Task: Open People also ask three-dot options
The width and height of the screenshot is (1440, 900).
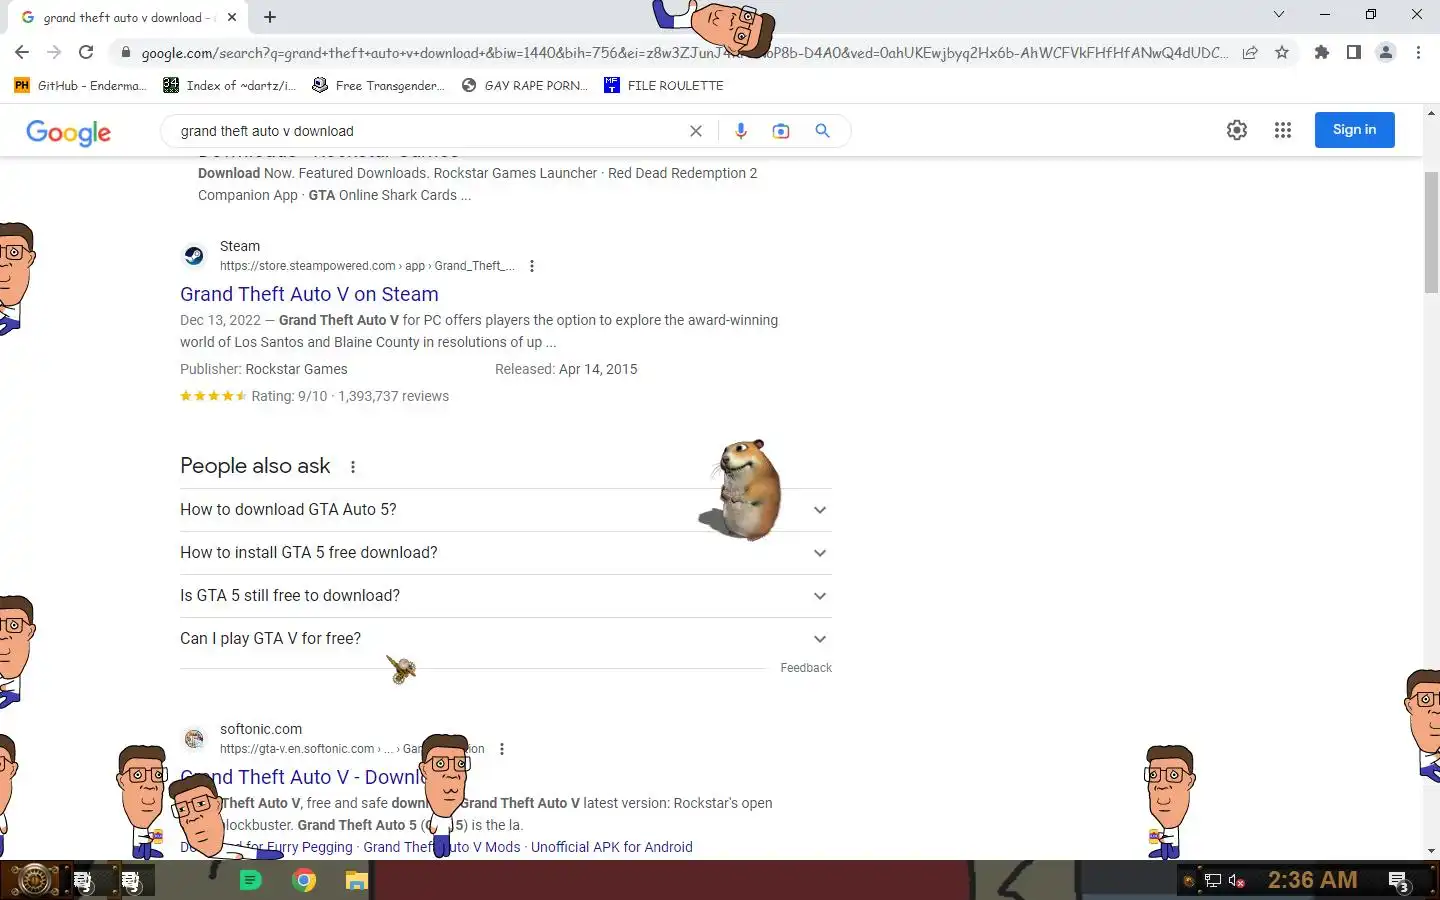Action: tap(353, 467)
